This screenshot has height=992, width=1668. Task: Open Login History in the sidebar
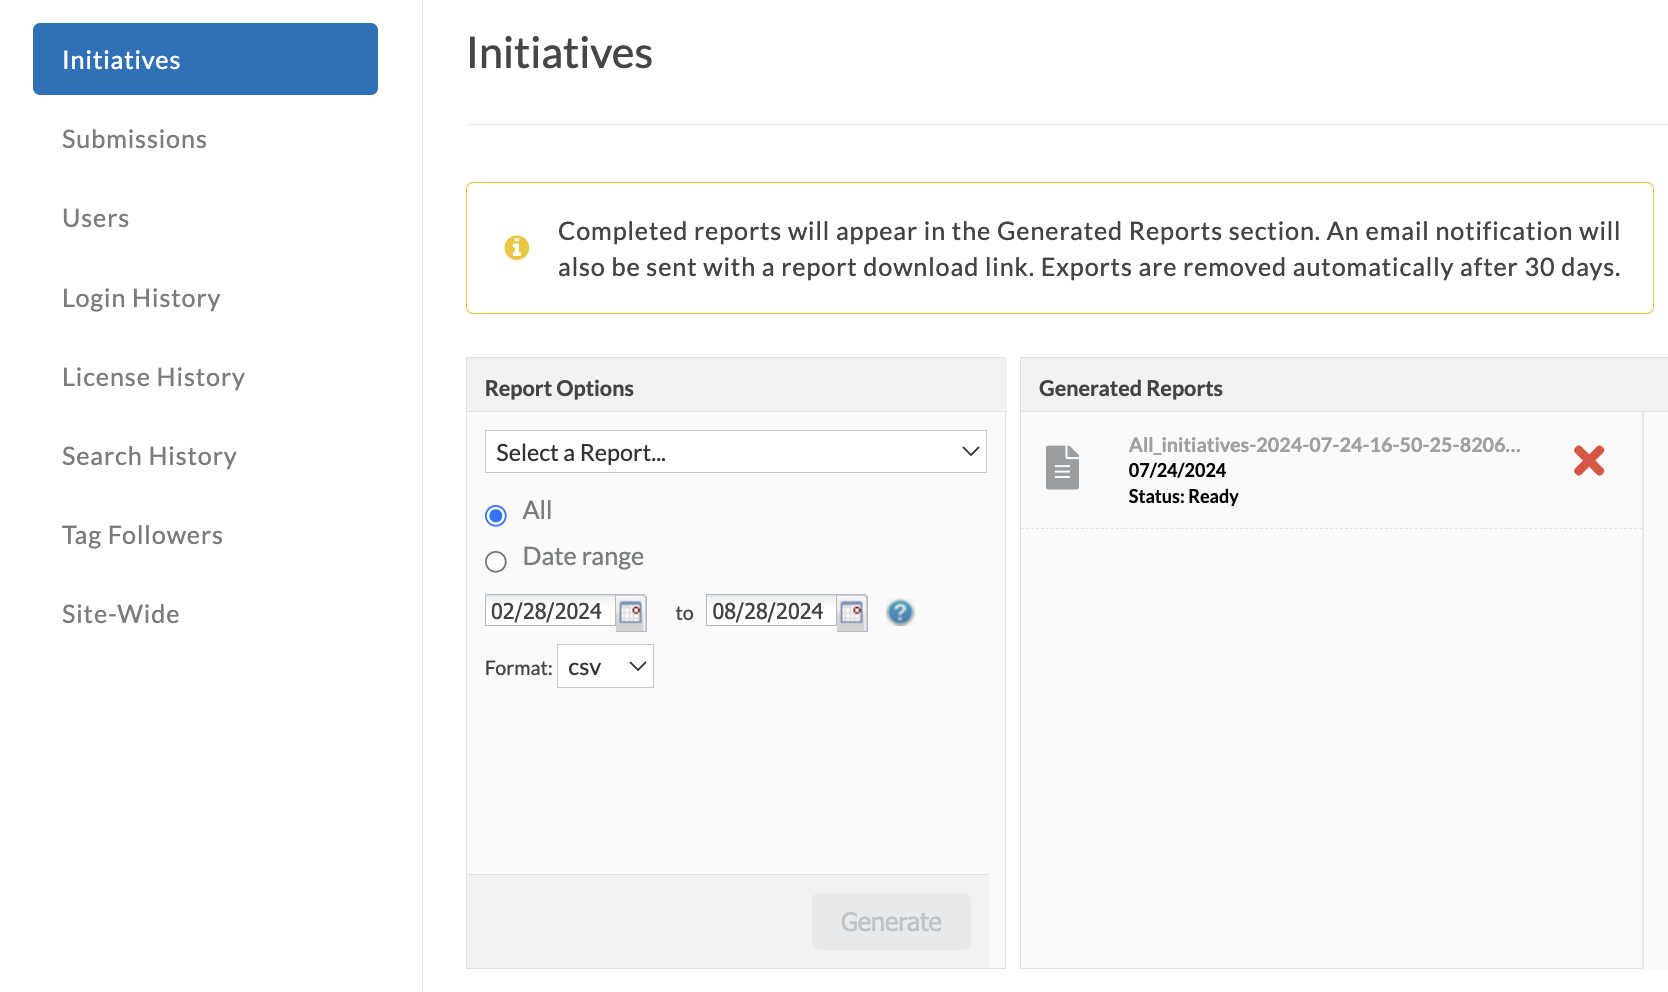coord(141,298)
